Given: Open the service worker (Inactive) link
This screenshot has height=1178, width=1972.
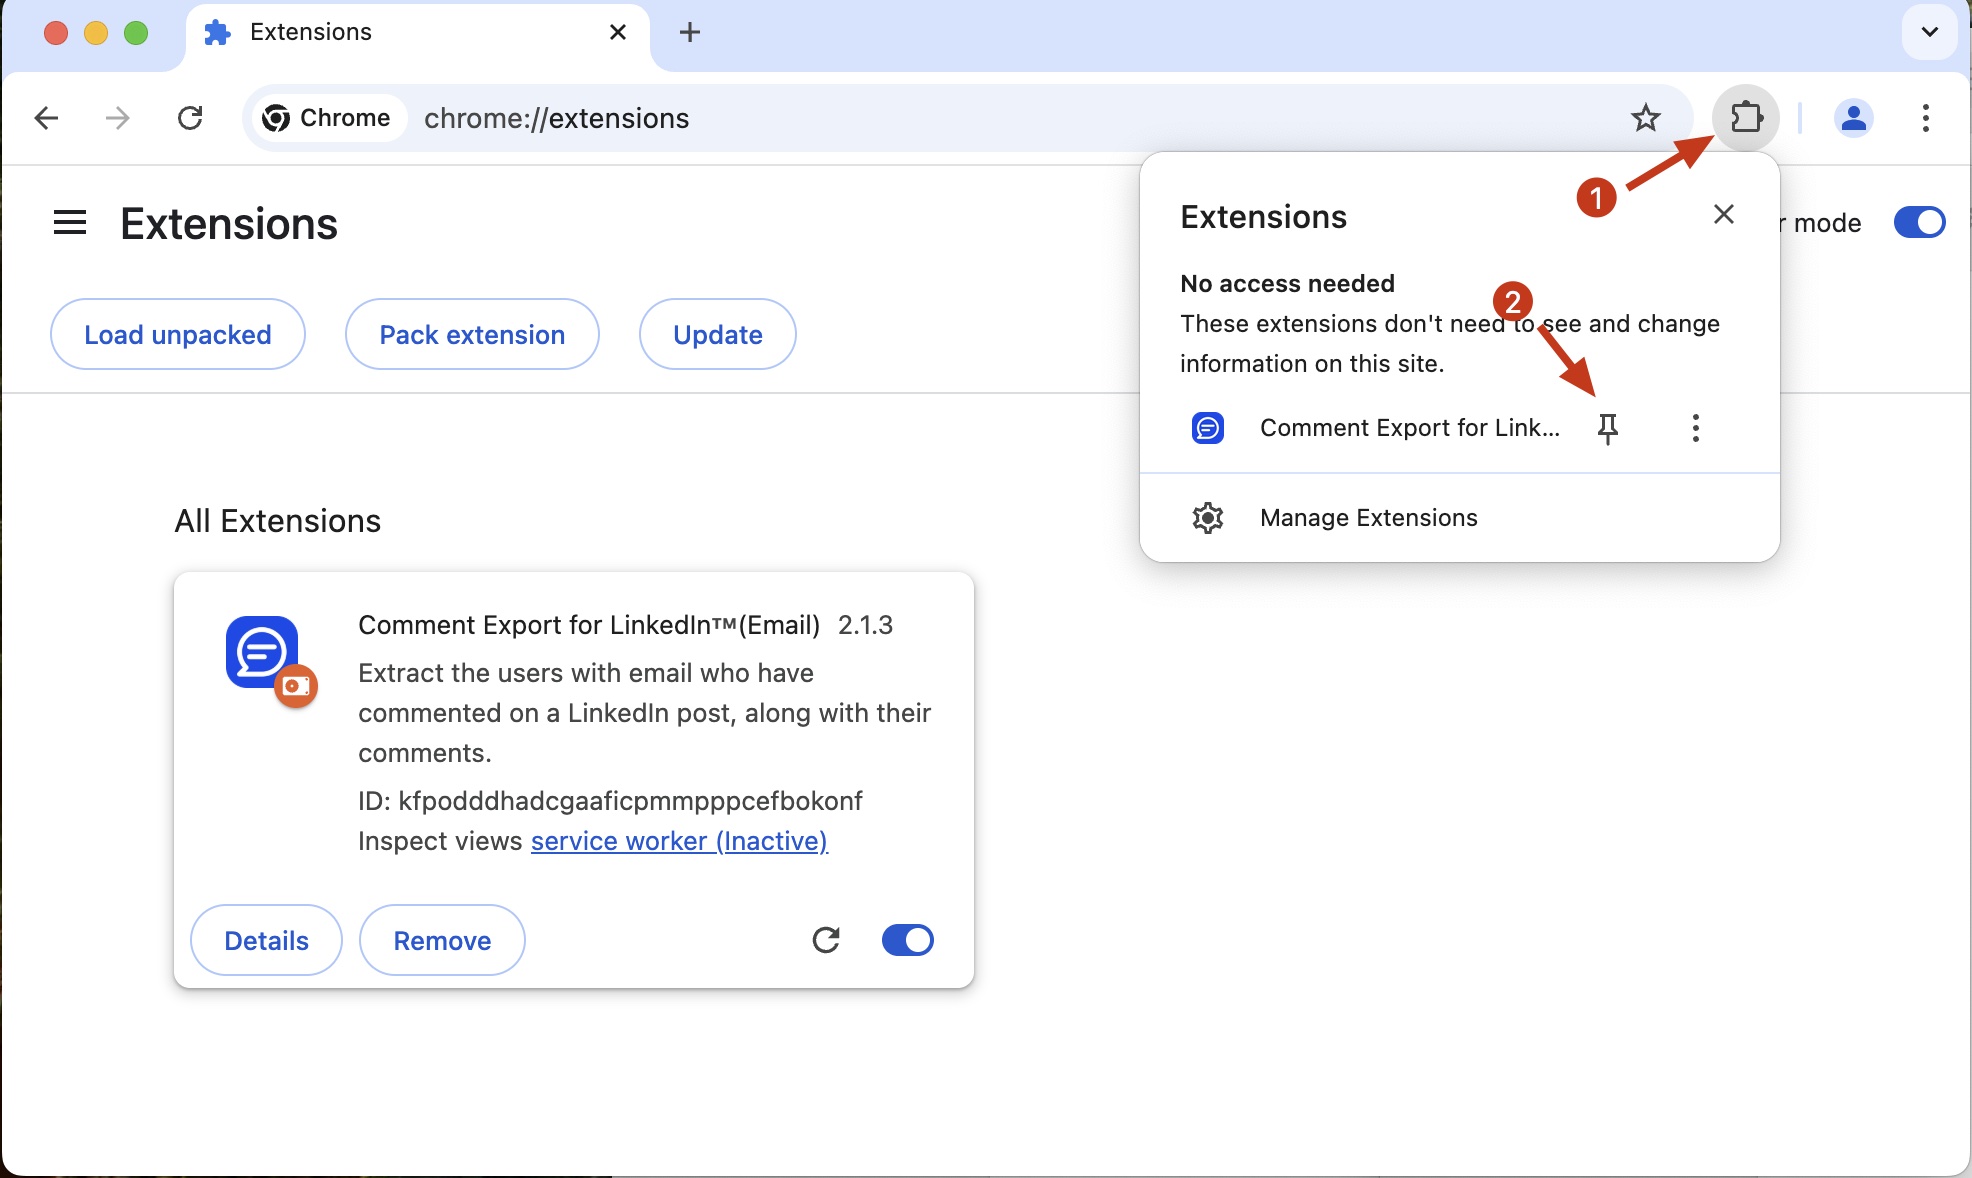Looking at the screenshot, I should pos(679,841).
